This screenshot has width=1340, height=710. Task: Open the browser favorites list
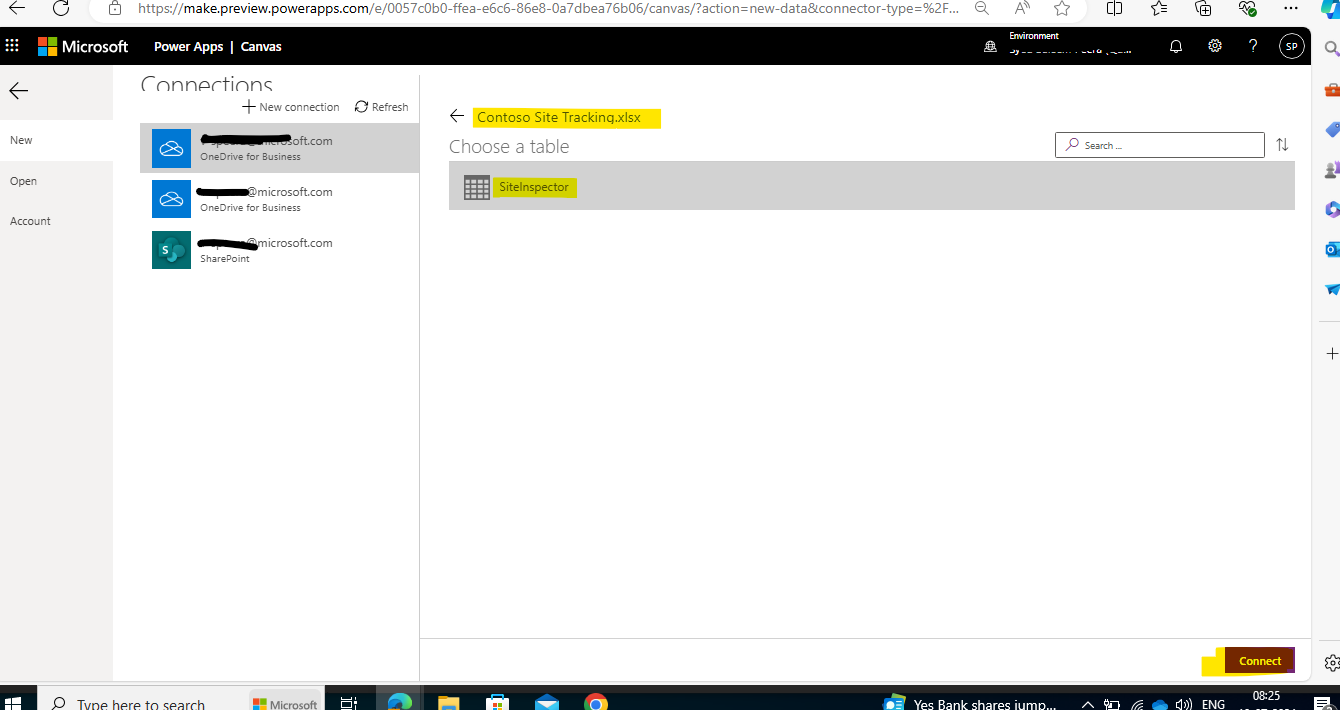[x=1159, y=8]
